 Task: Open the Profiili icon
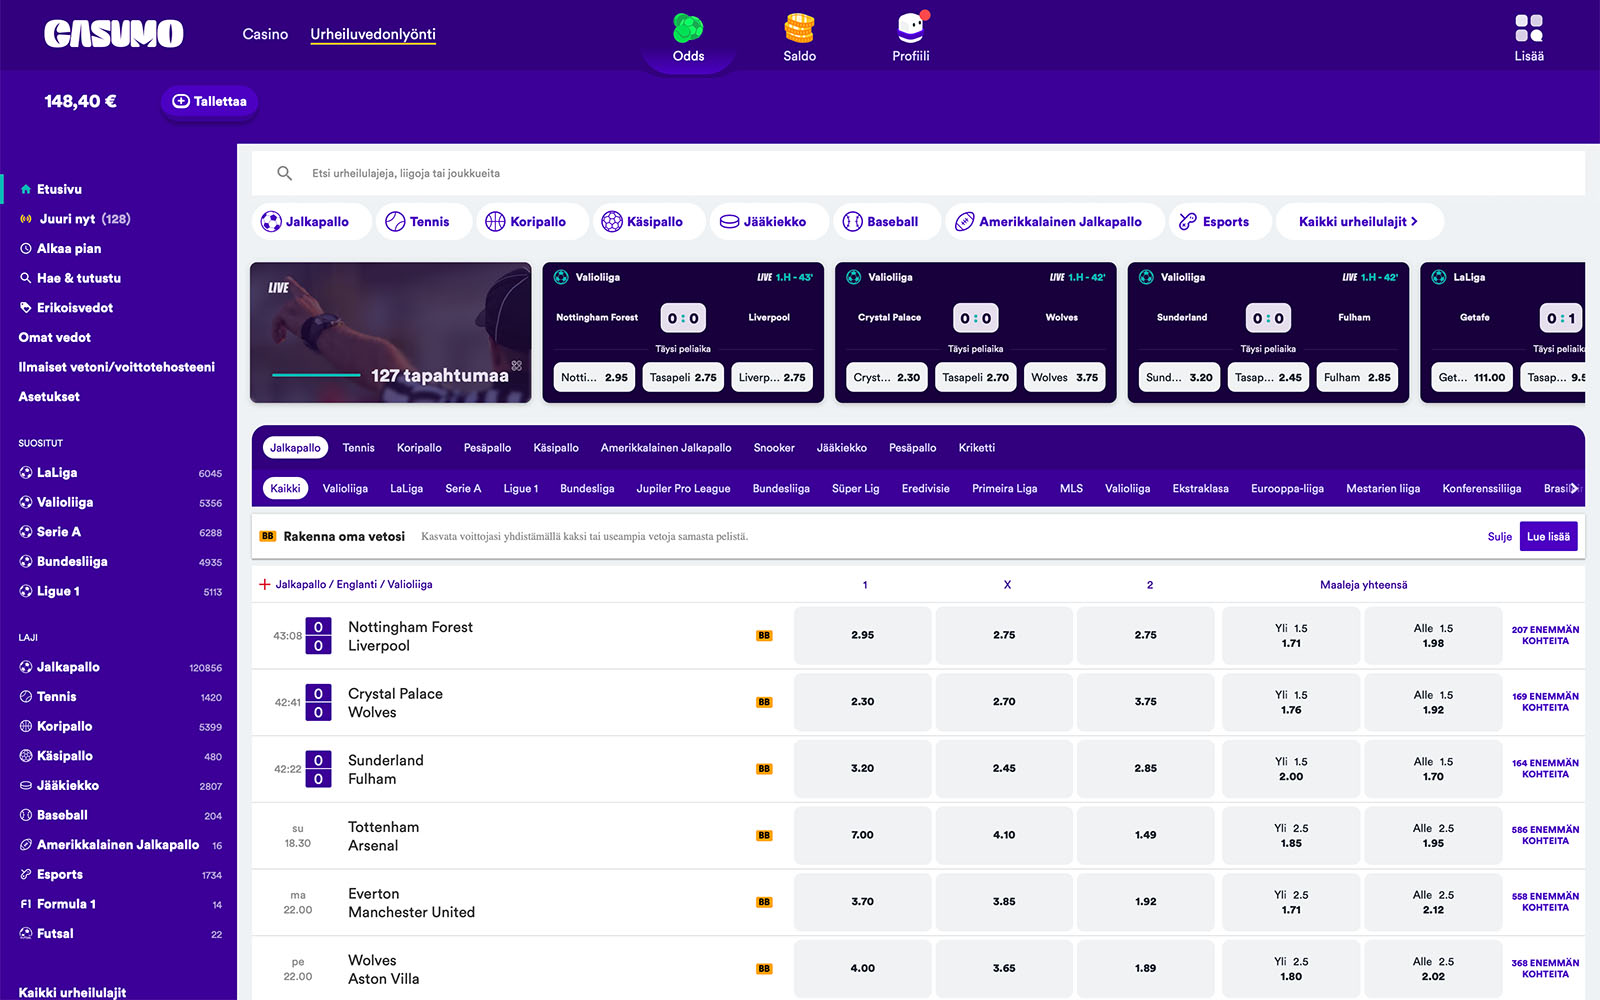point(910,29)
